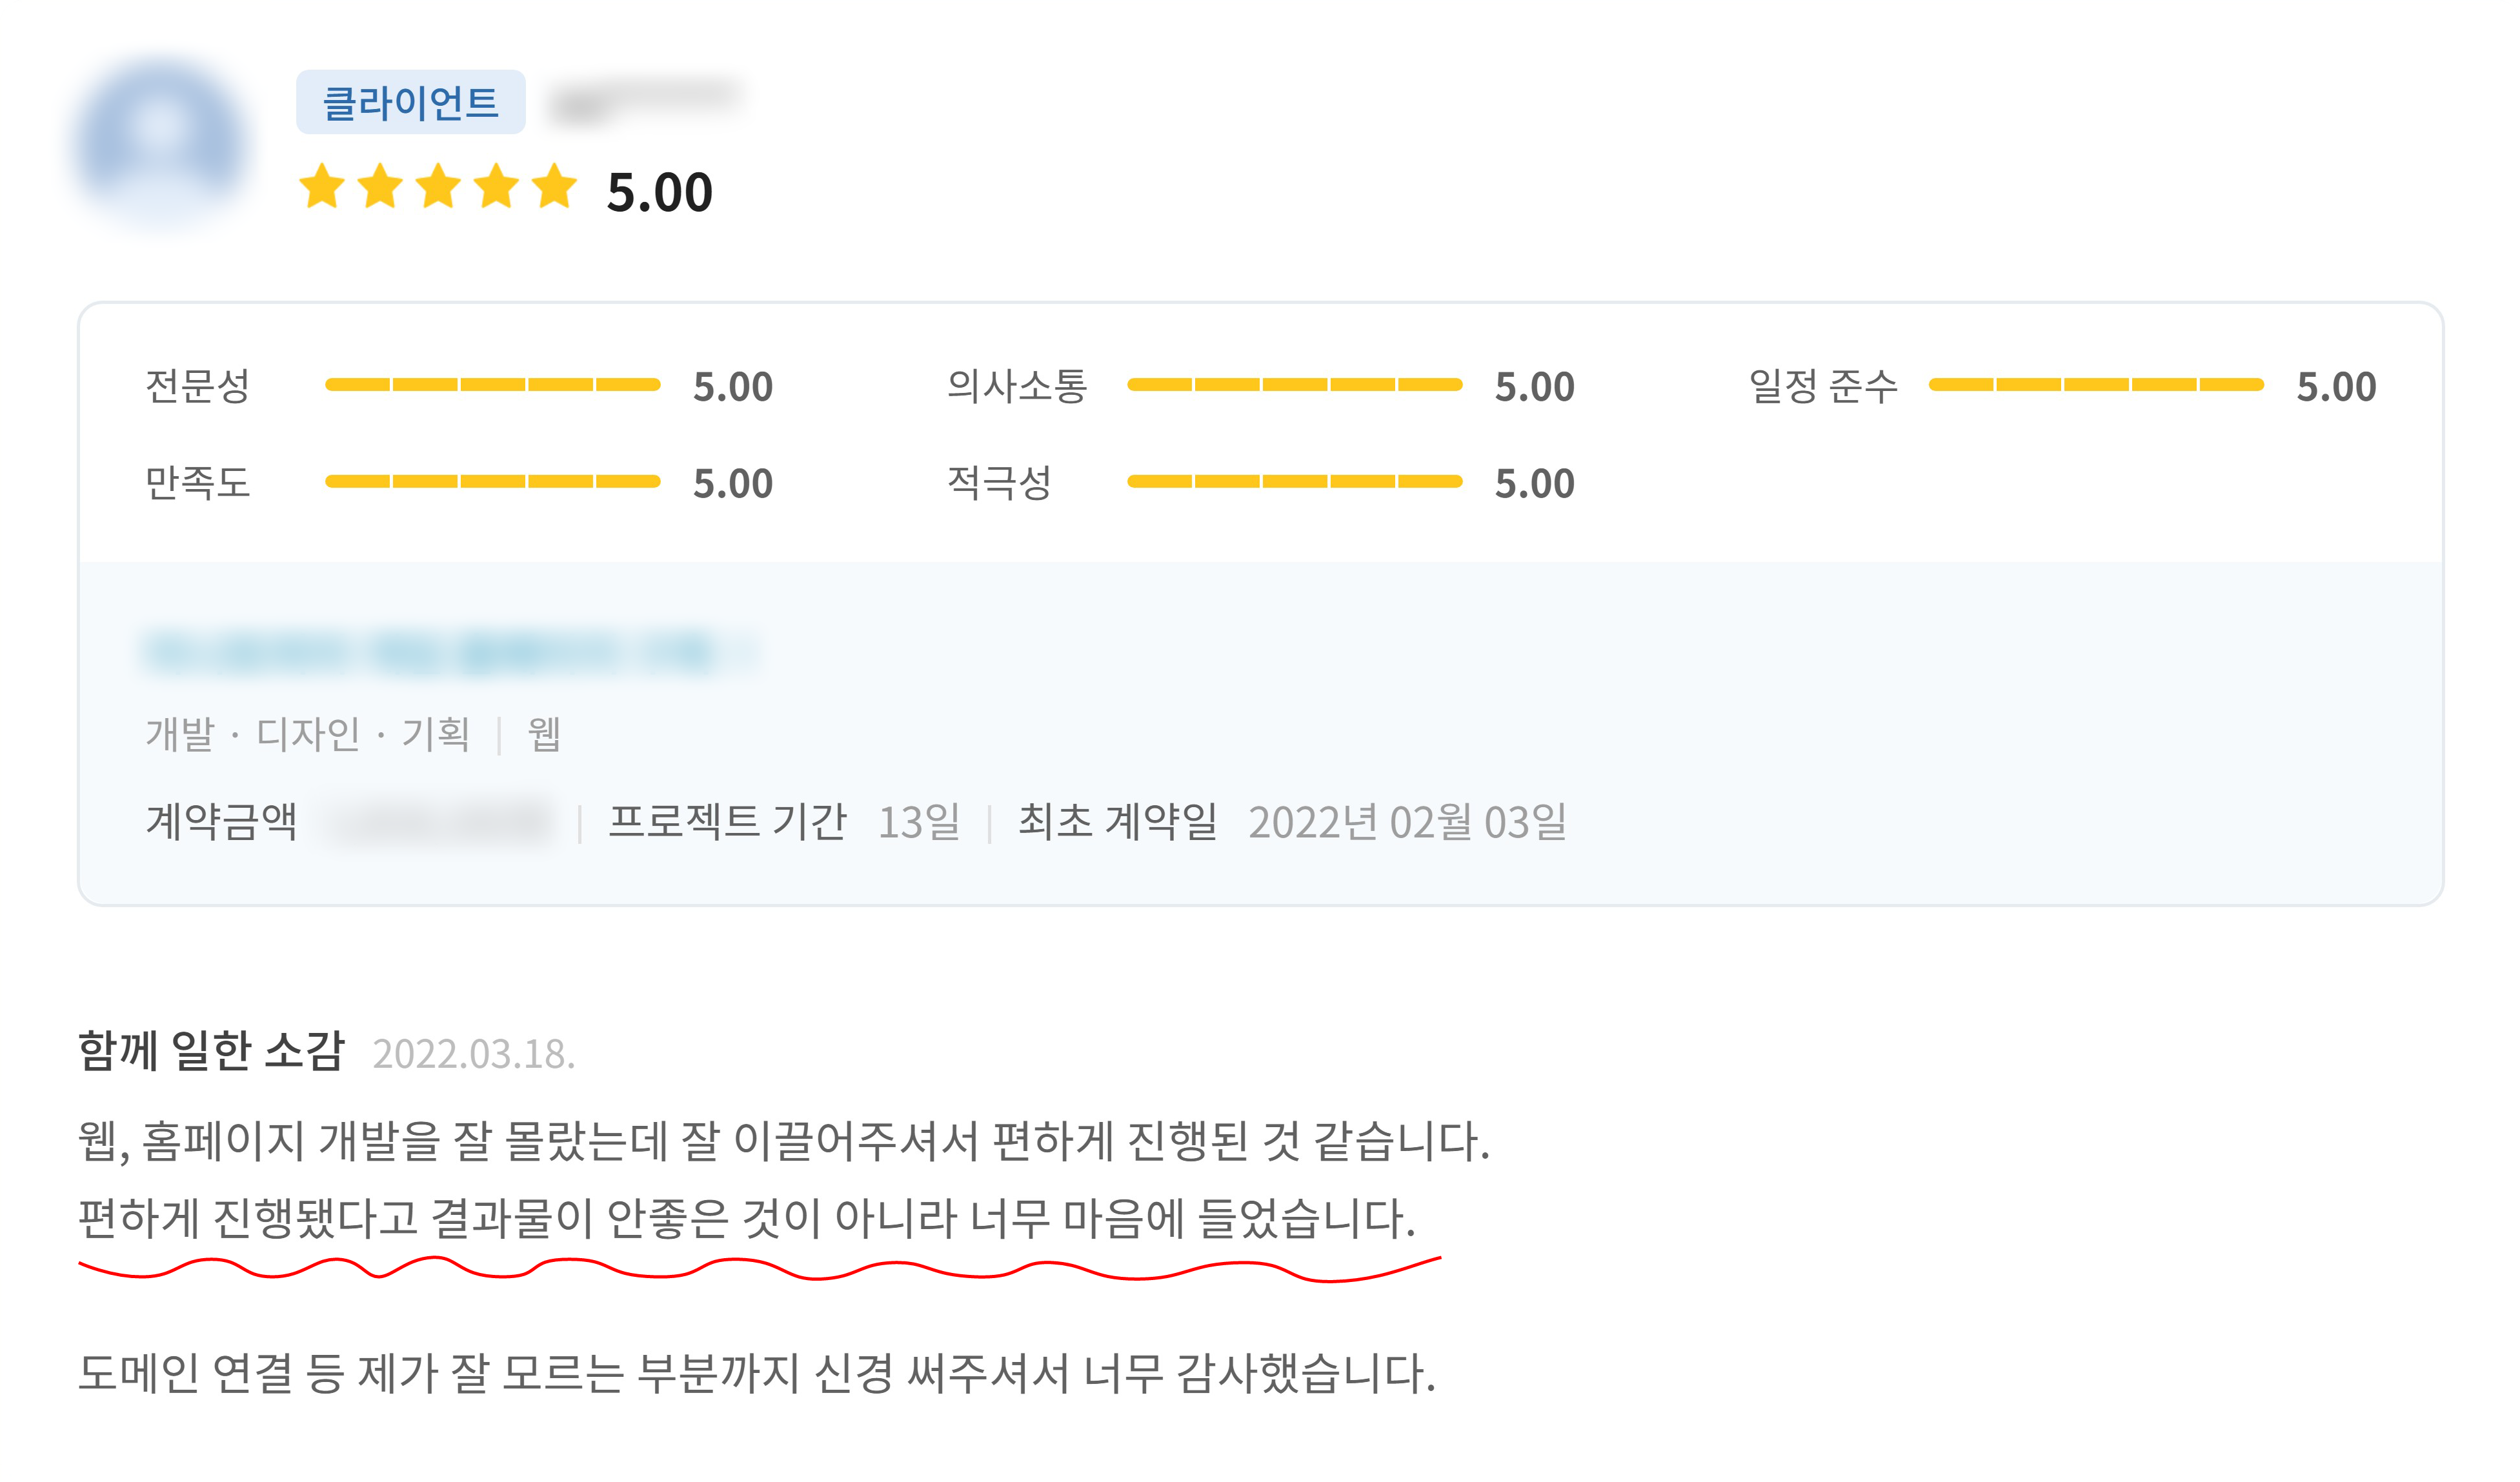2520x1482 pixels.
Task: Click the 의사소통 rating bar
Action: pyautogui.click(x=1294, y=385)
